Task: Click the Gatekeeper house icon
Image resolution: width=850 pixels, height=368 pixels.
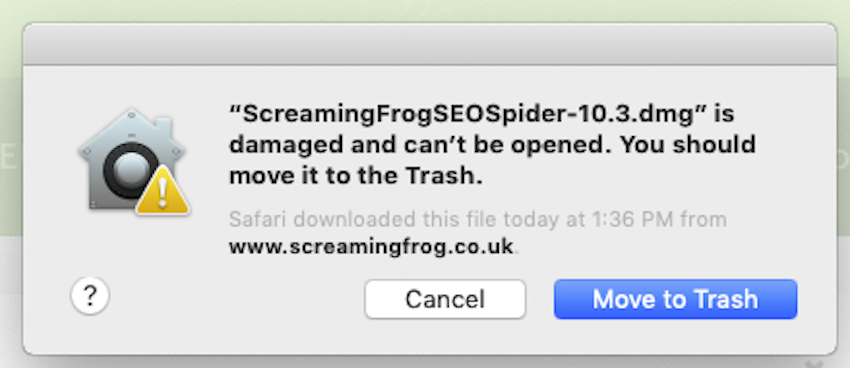Action: pyautogui.click(x=133, y=161)
